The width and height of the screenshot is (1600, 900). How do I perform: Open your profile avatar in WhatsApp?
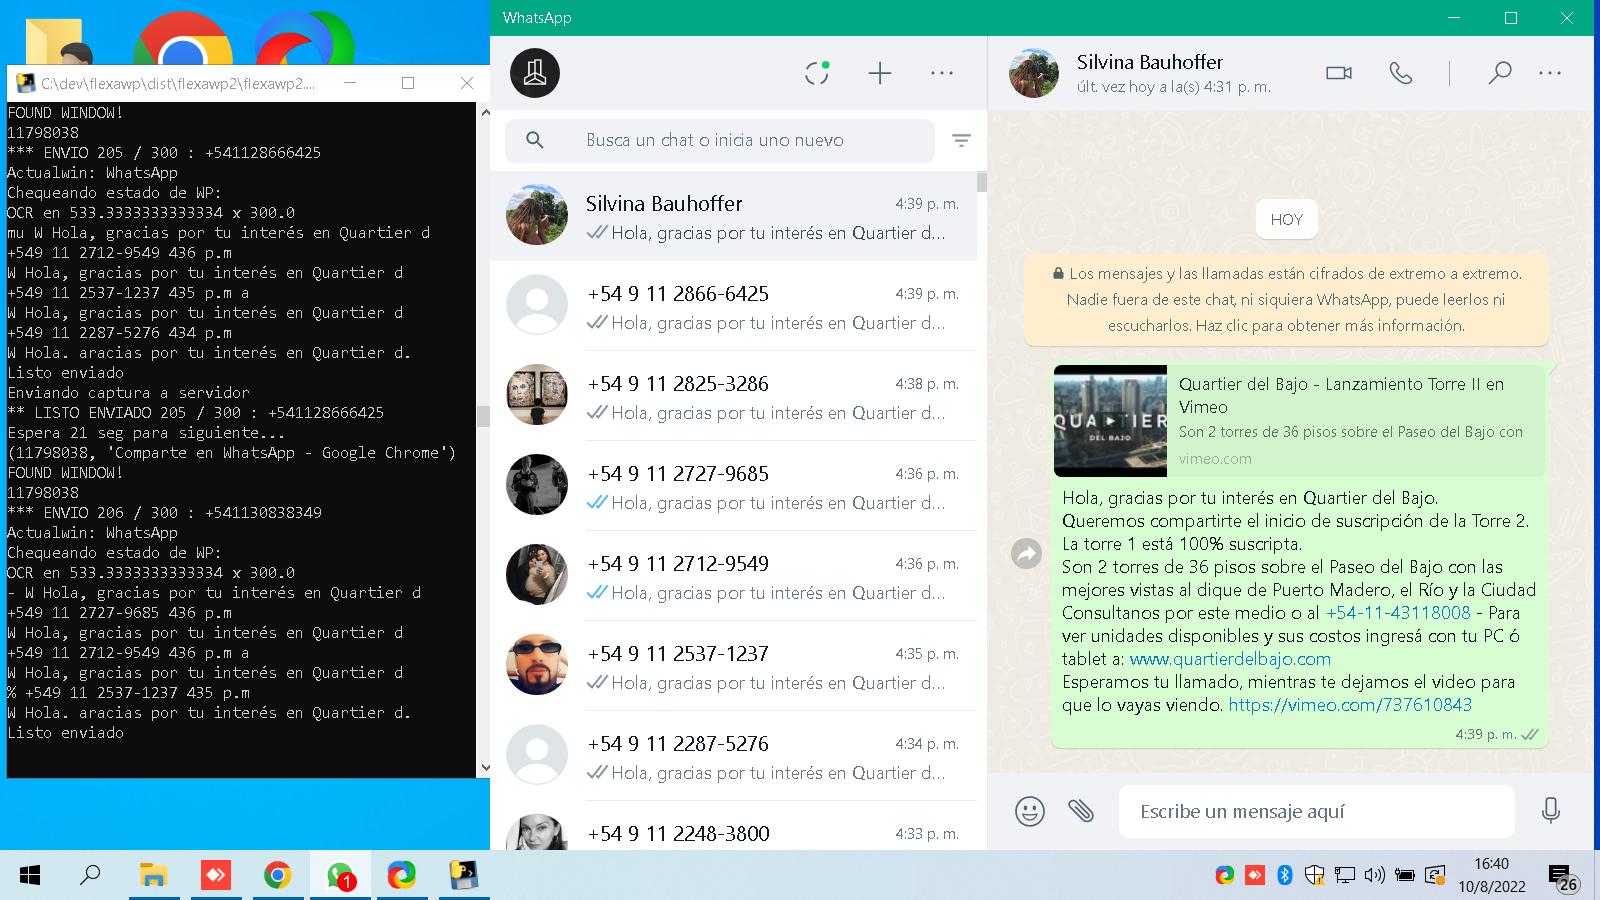[x=535, y=73]
